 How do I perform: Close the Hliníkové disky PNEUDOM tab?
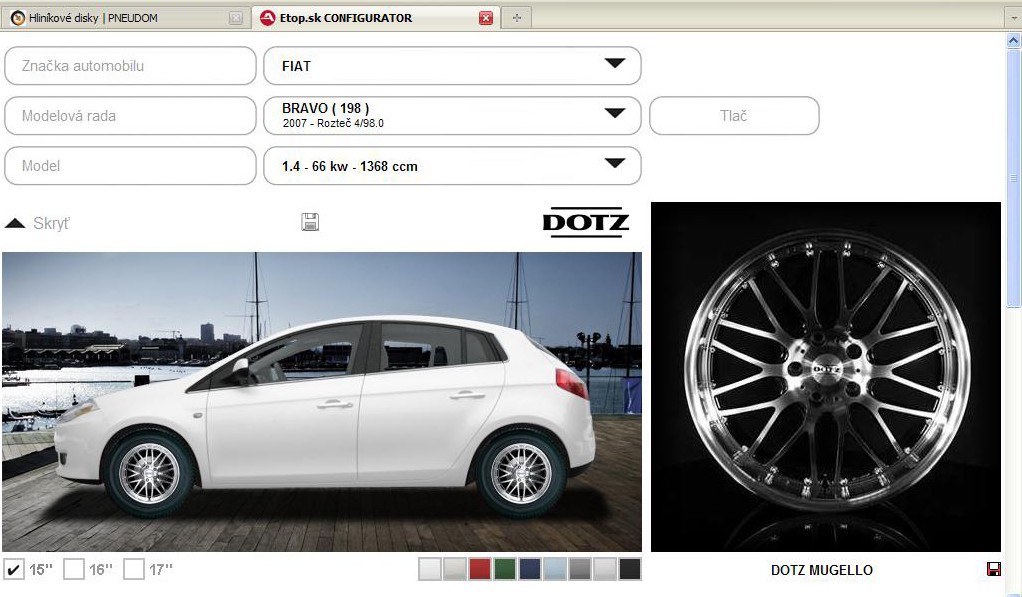point(235,18)
